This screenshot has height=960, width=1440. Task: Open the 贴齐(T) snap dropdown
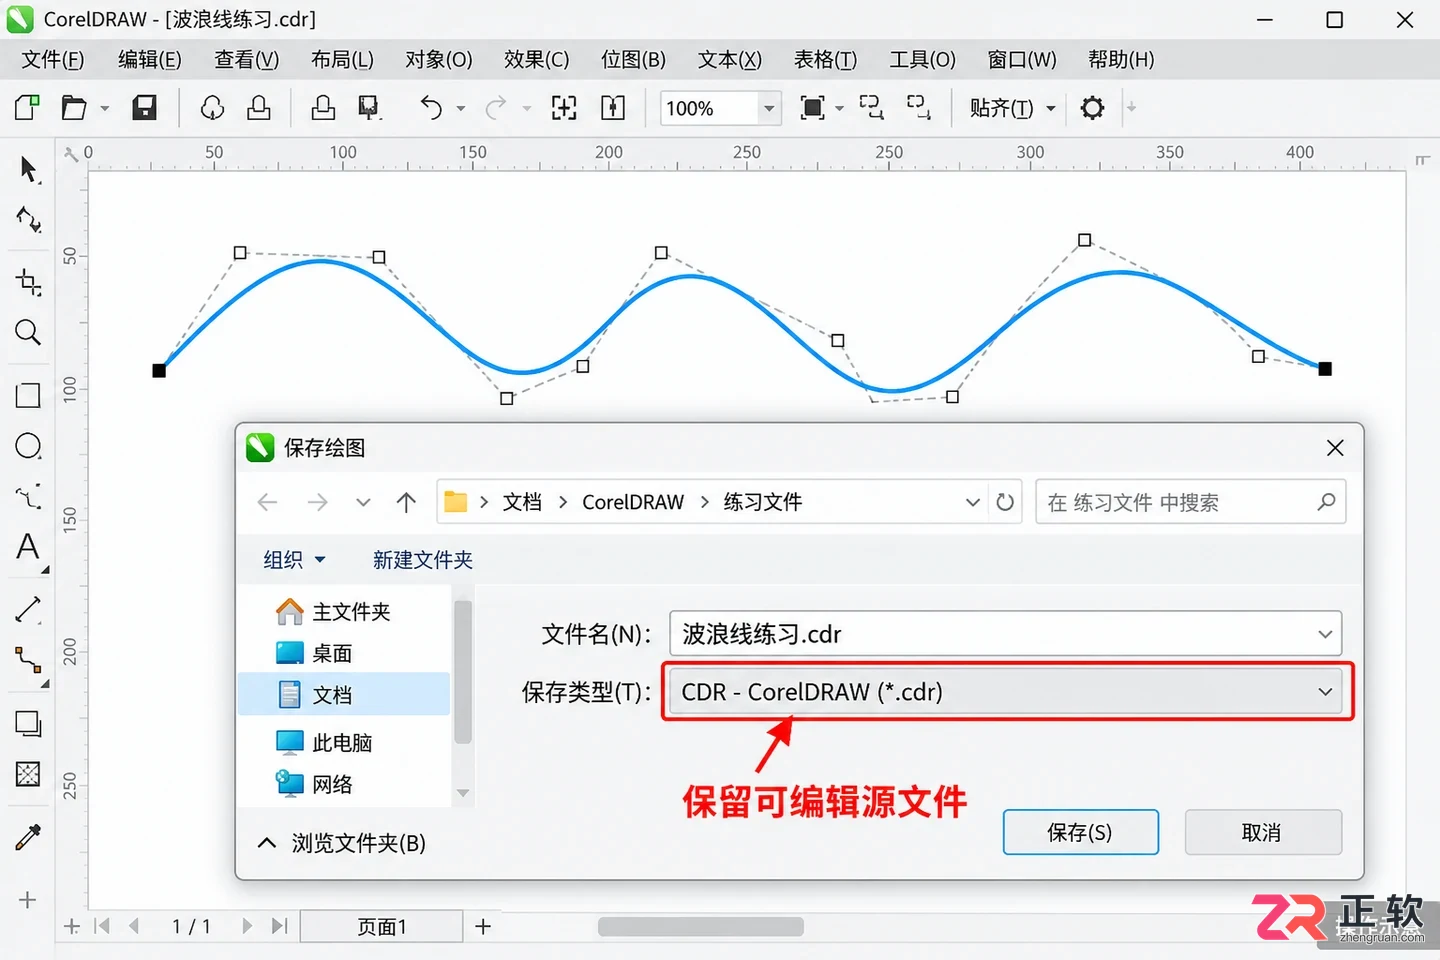click(x=1051, y=108)
